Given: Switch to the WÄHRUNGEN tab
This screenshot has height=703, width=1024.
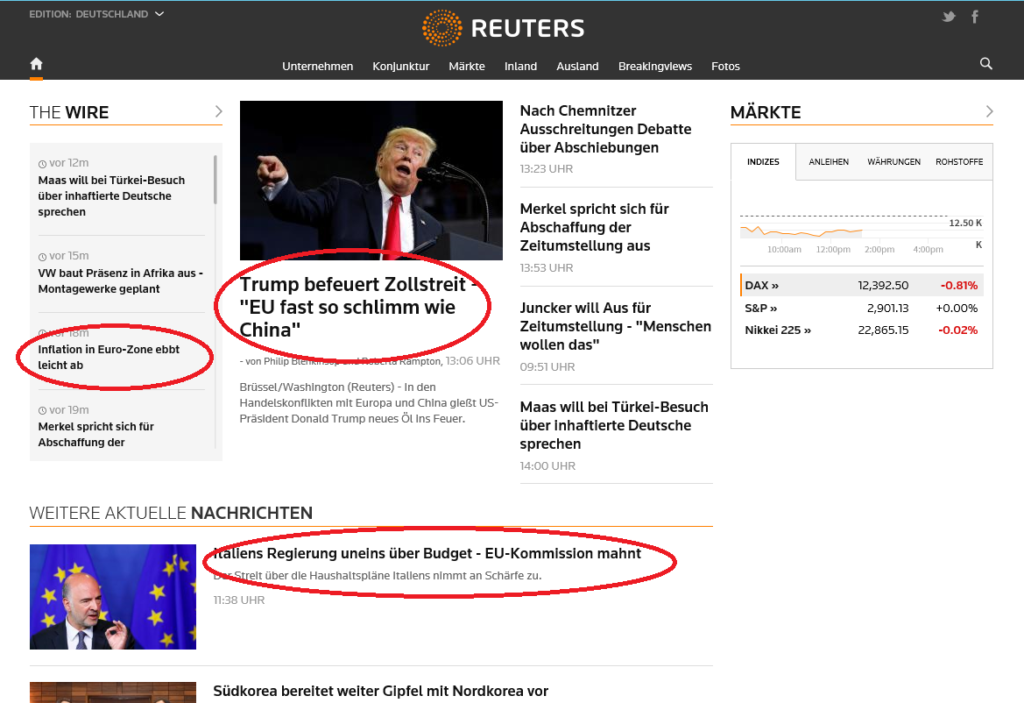Looking at the screenshot, I should click(895, 161).
